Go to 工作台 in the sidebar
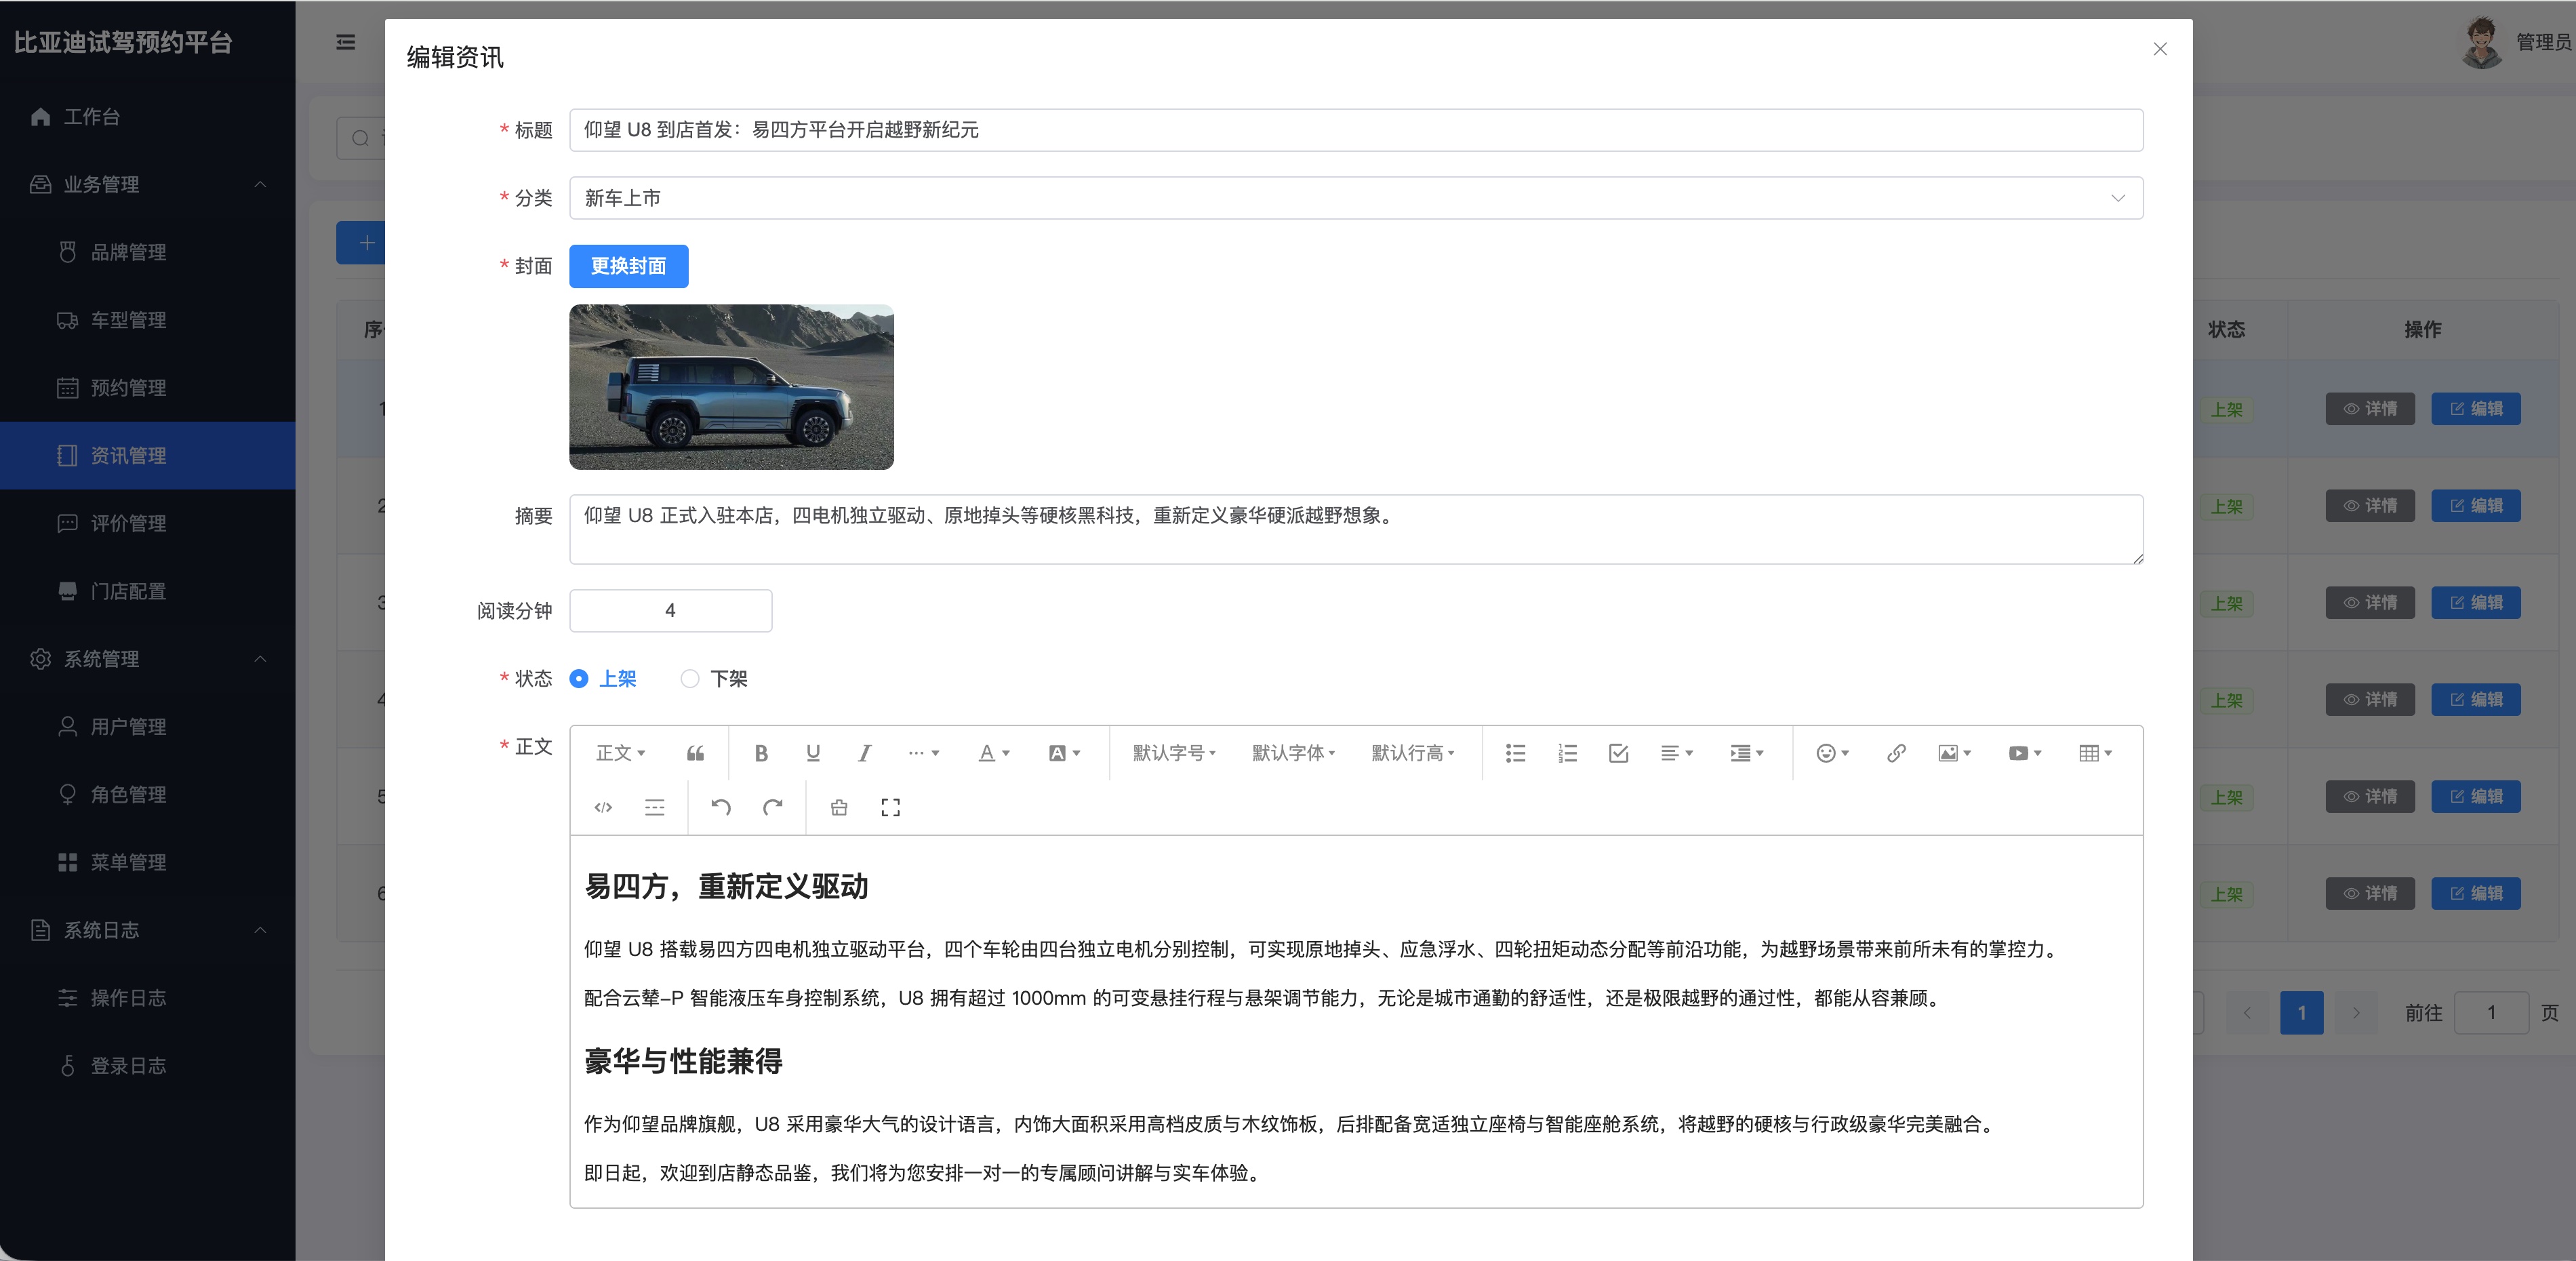 tap(148, 117)
